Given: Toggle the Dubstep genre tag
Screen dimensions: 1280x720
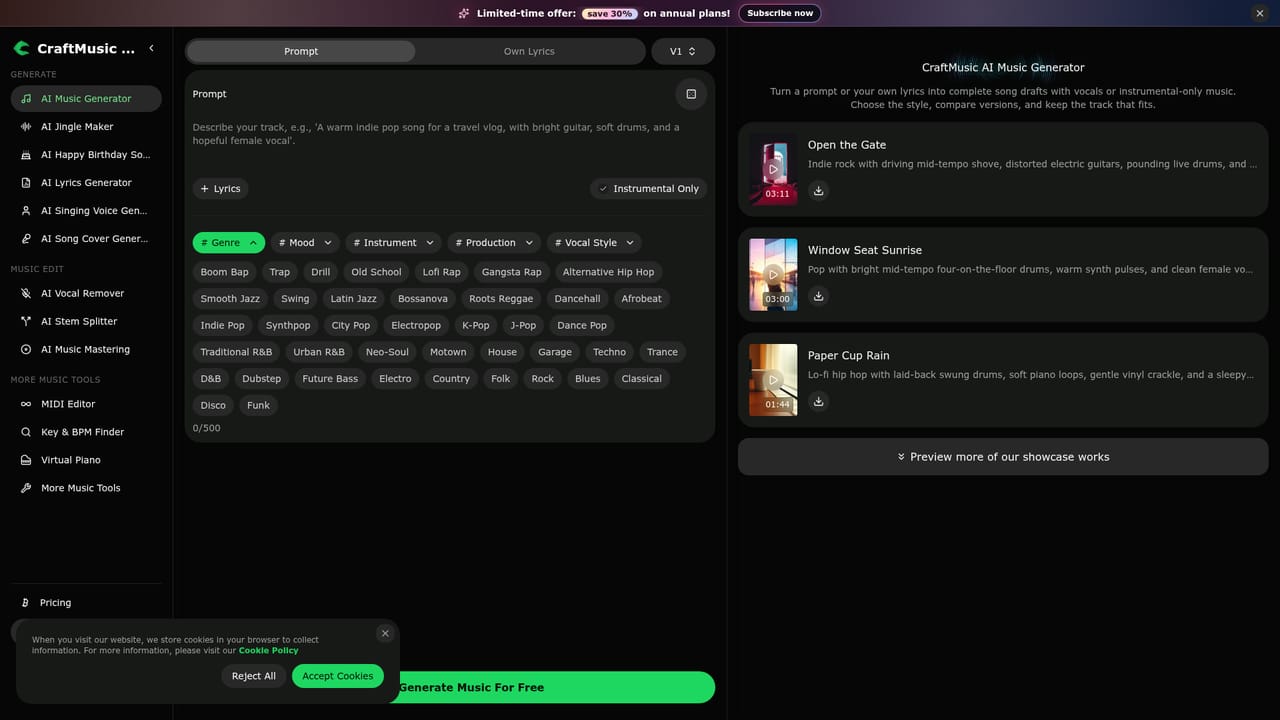Looking at the screenshot, I should 262,379.
